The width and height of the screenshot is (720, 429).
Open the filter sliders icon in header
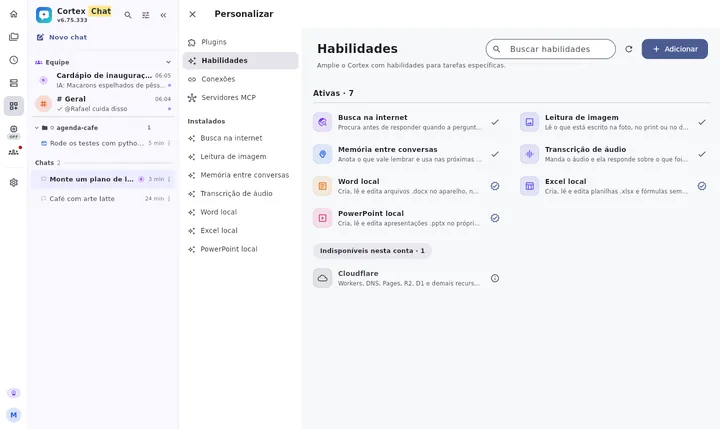tap(146, 15)
